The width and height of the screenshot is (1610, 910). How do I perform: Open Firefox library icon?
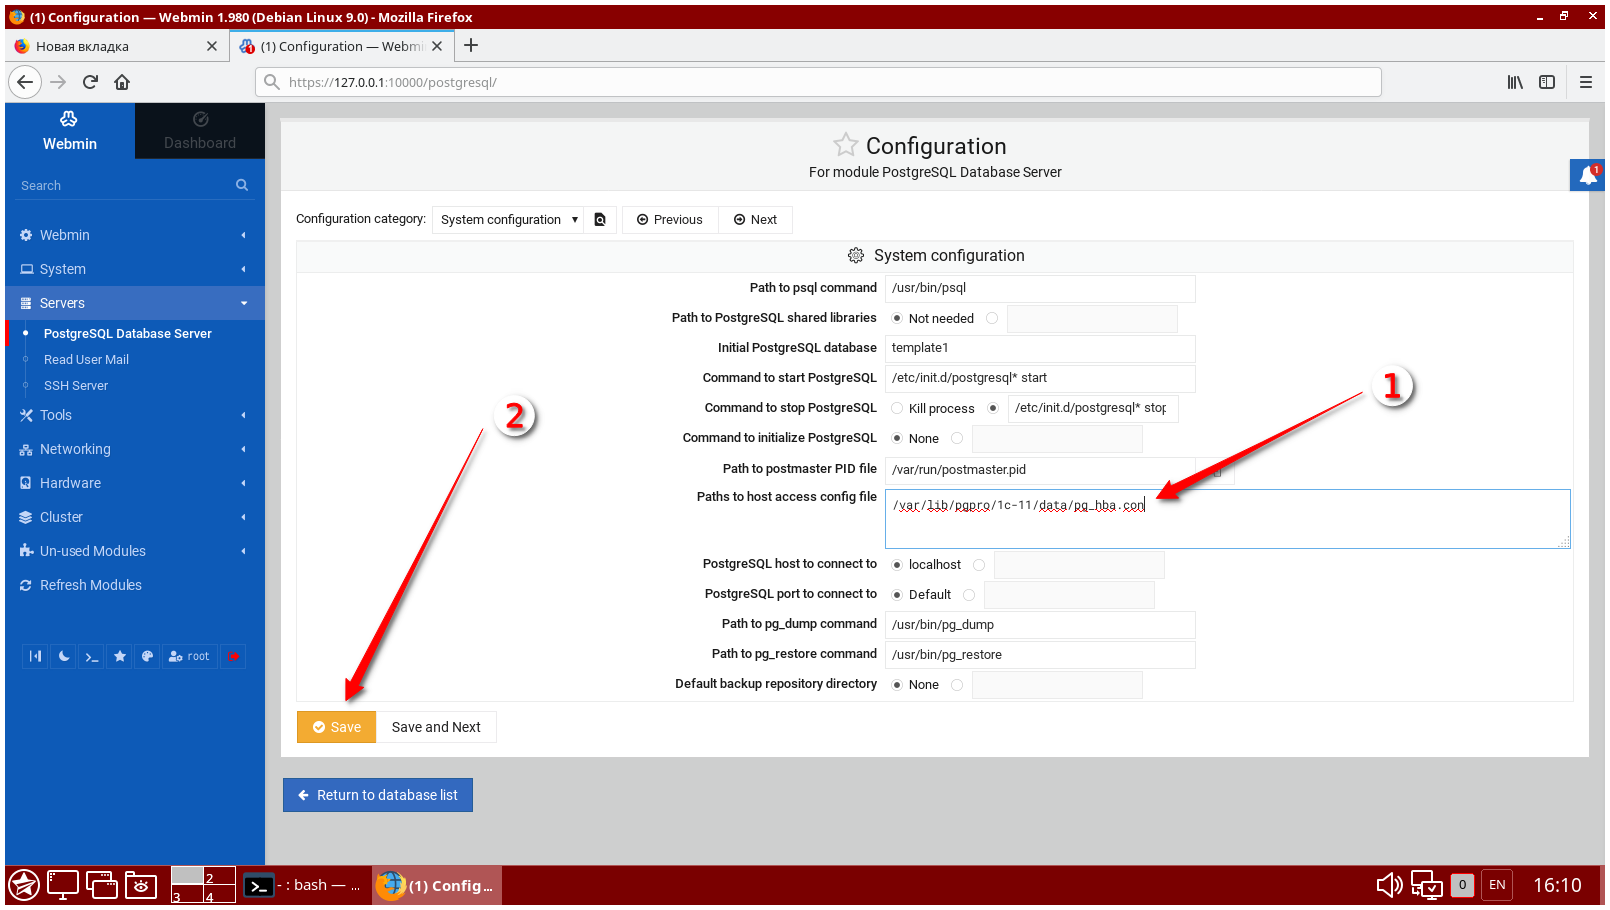1515,82
